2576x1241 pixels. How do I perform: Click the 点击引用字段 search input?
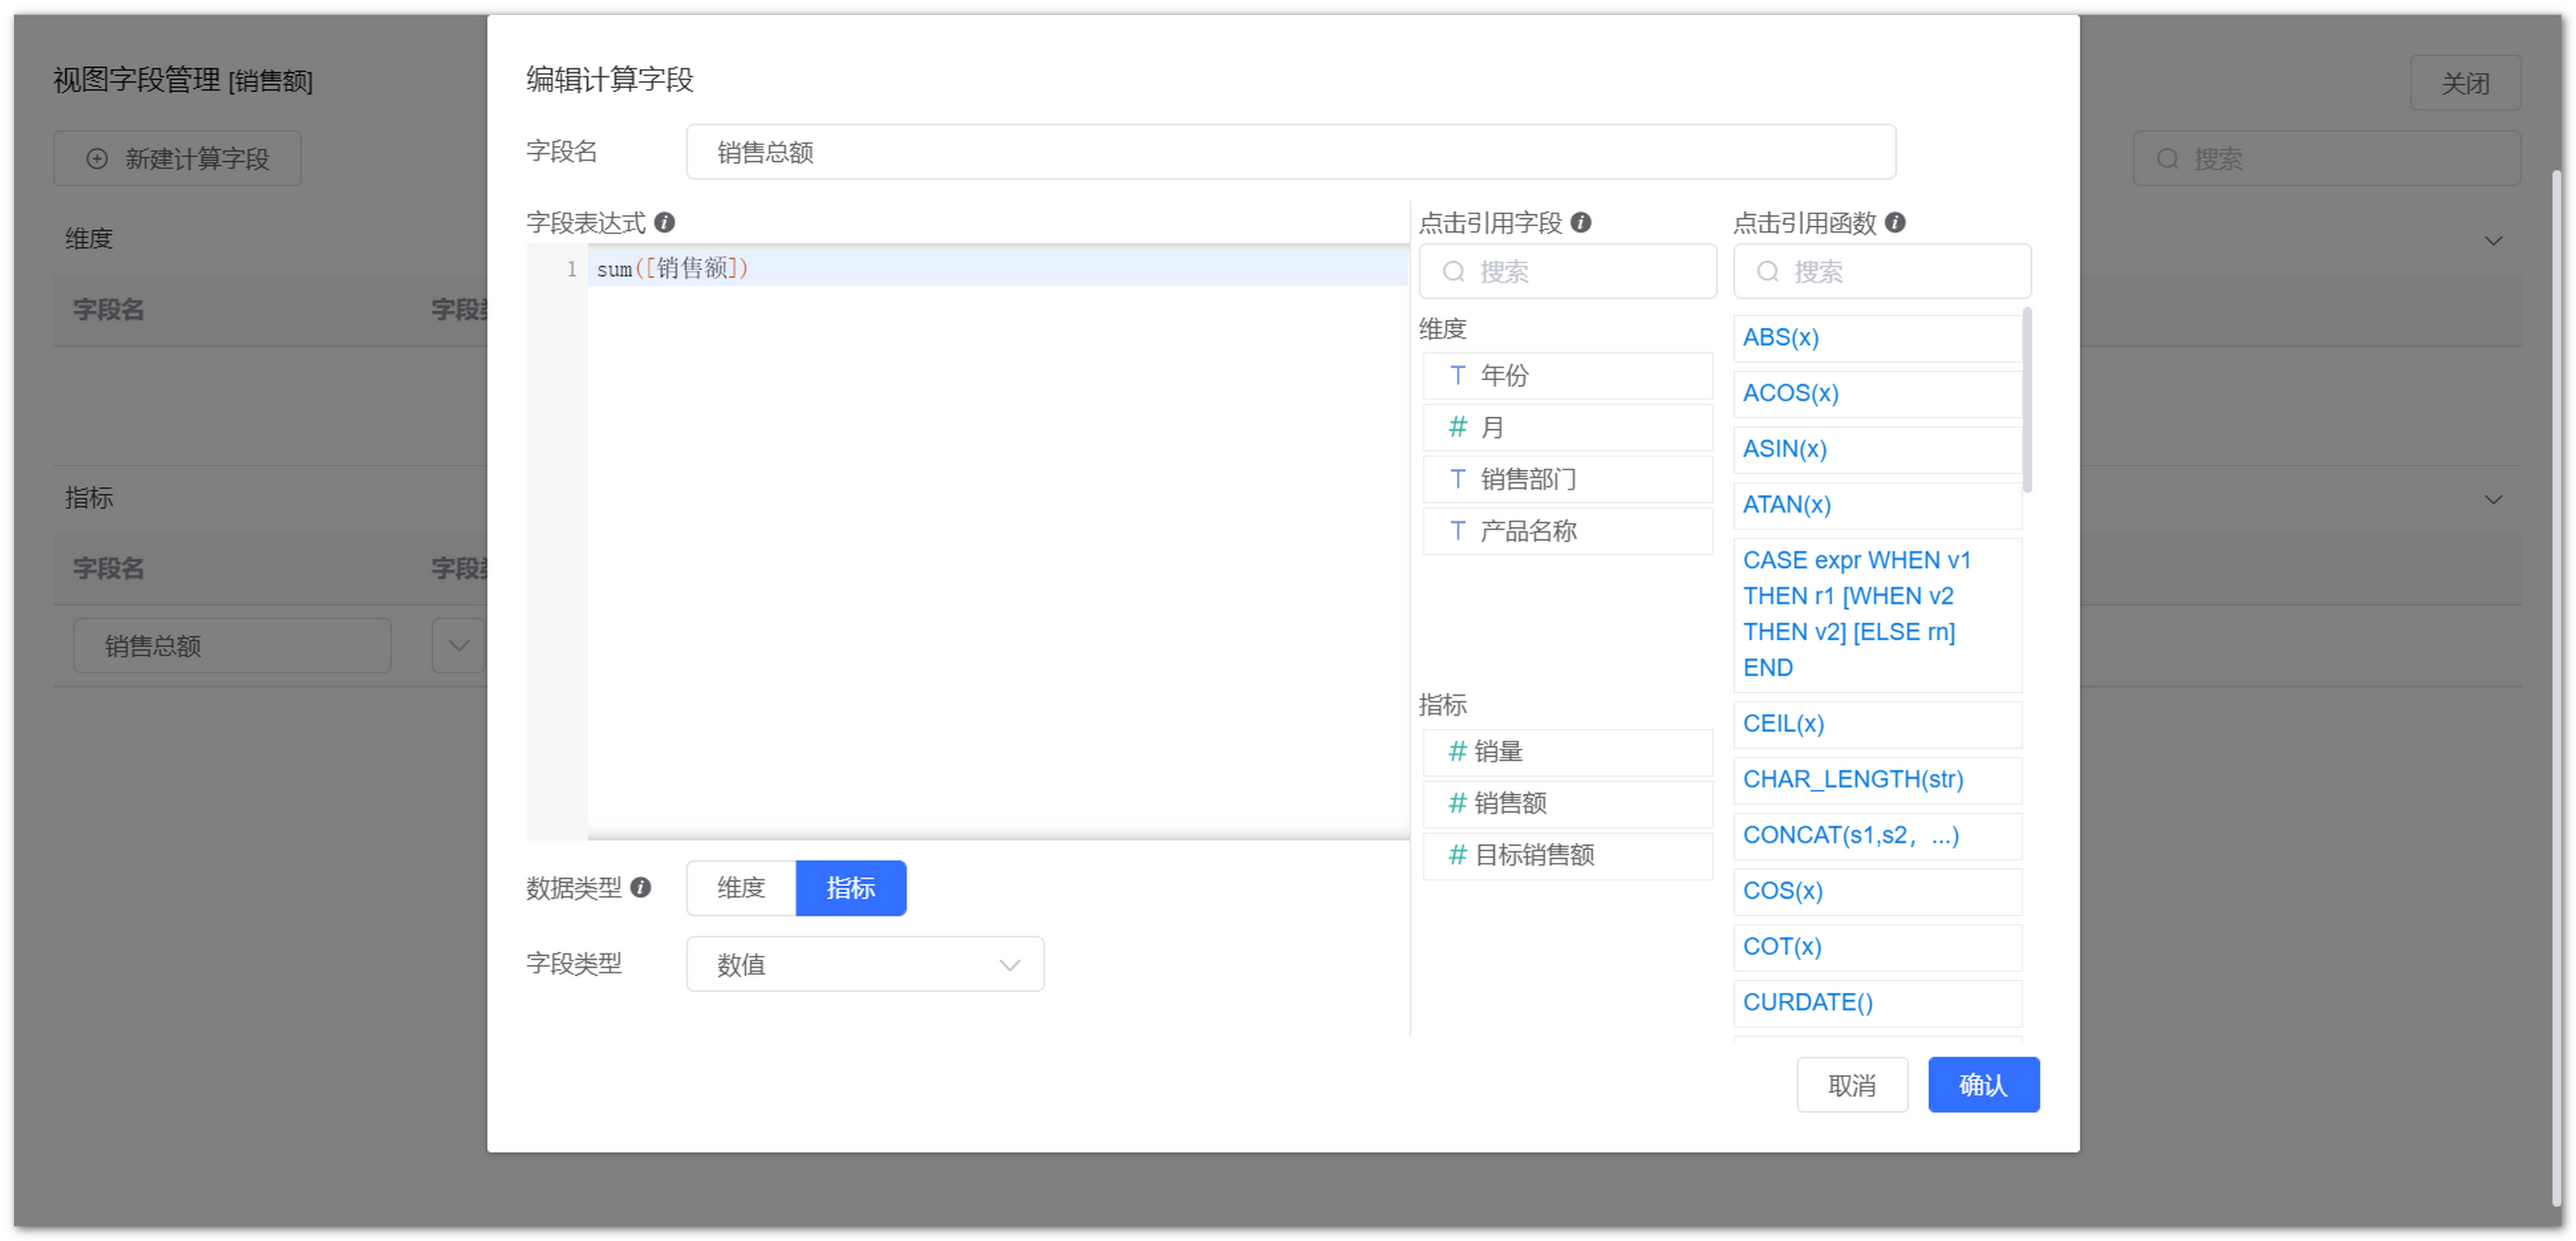(x=1567, y=271)
